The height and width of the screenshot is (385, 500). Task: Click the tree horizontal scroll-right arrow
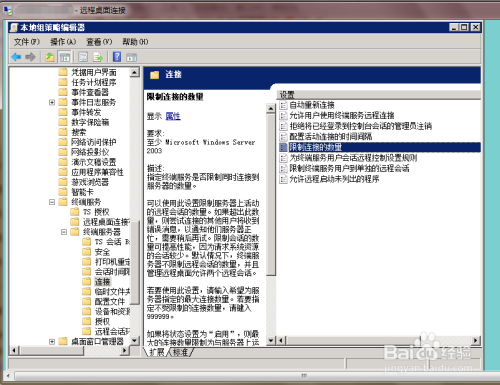[x=125, y=350]
